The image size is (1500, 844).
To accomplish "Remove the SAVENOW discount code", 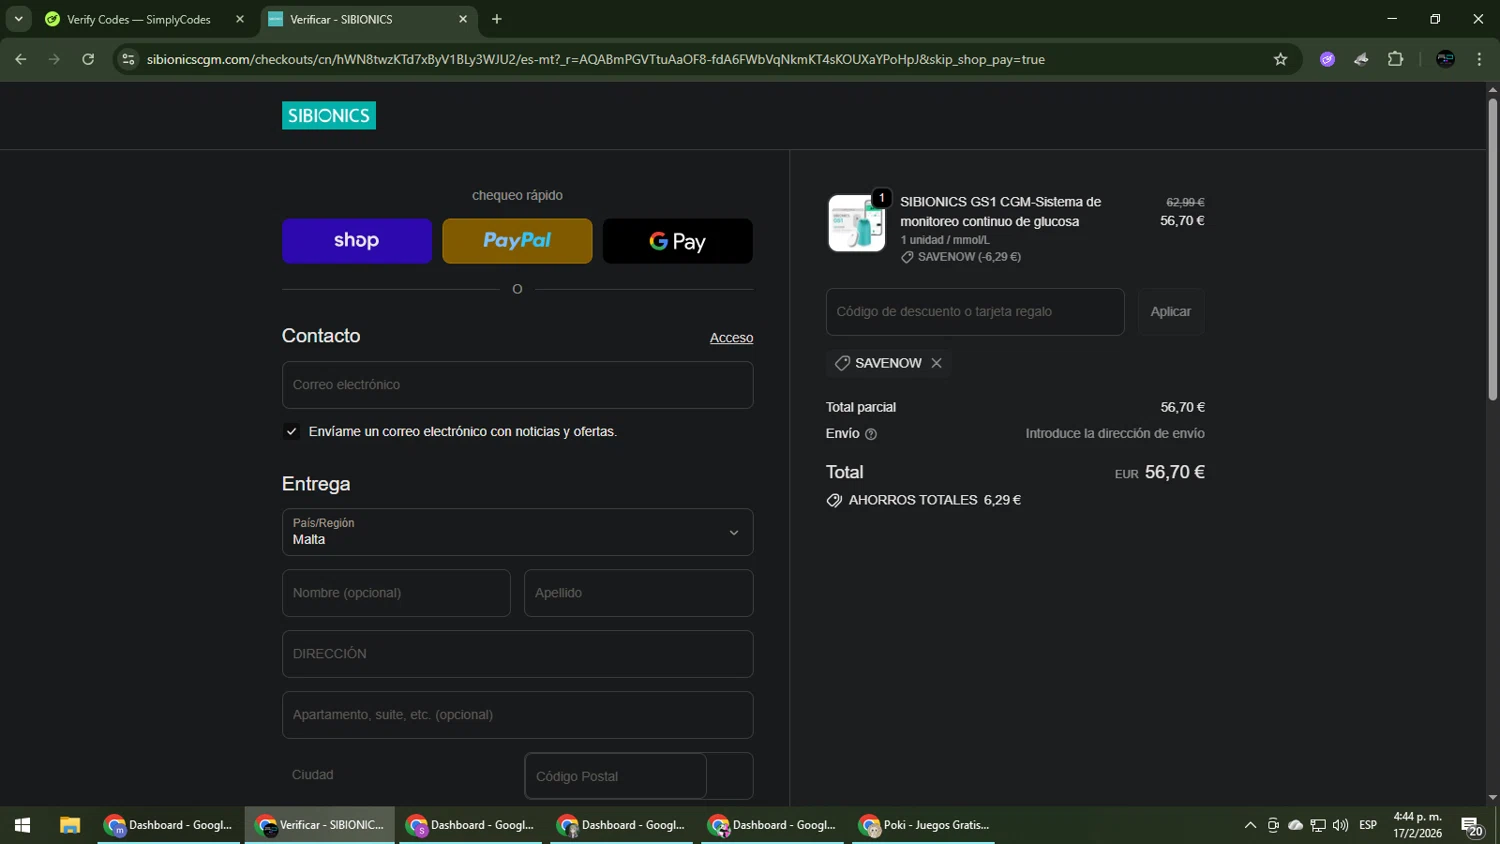I will [x=937, y=363].
